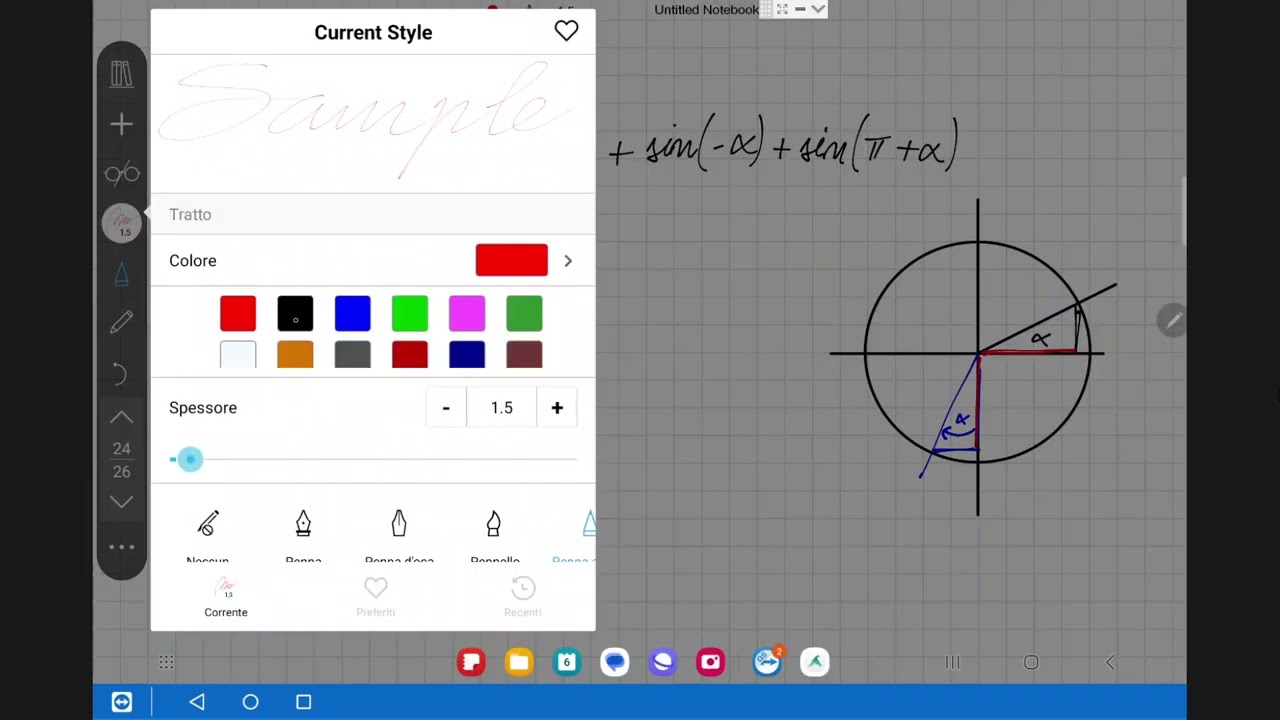Pick the brown maroon color swatch
Viewport: 1280px width, 720px height.
click(524, 354)
